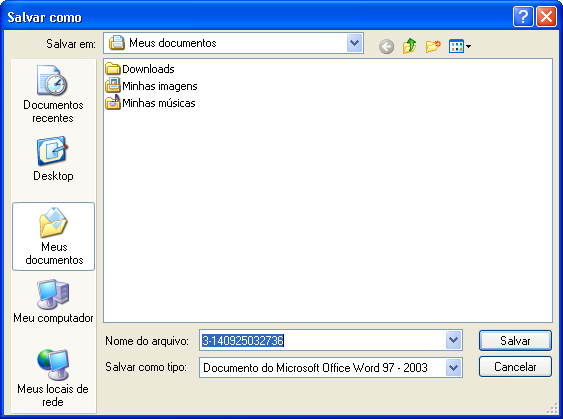Go up one folder level
This screenshot has height=419, width=563.
tap(409, 46)
